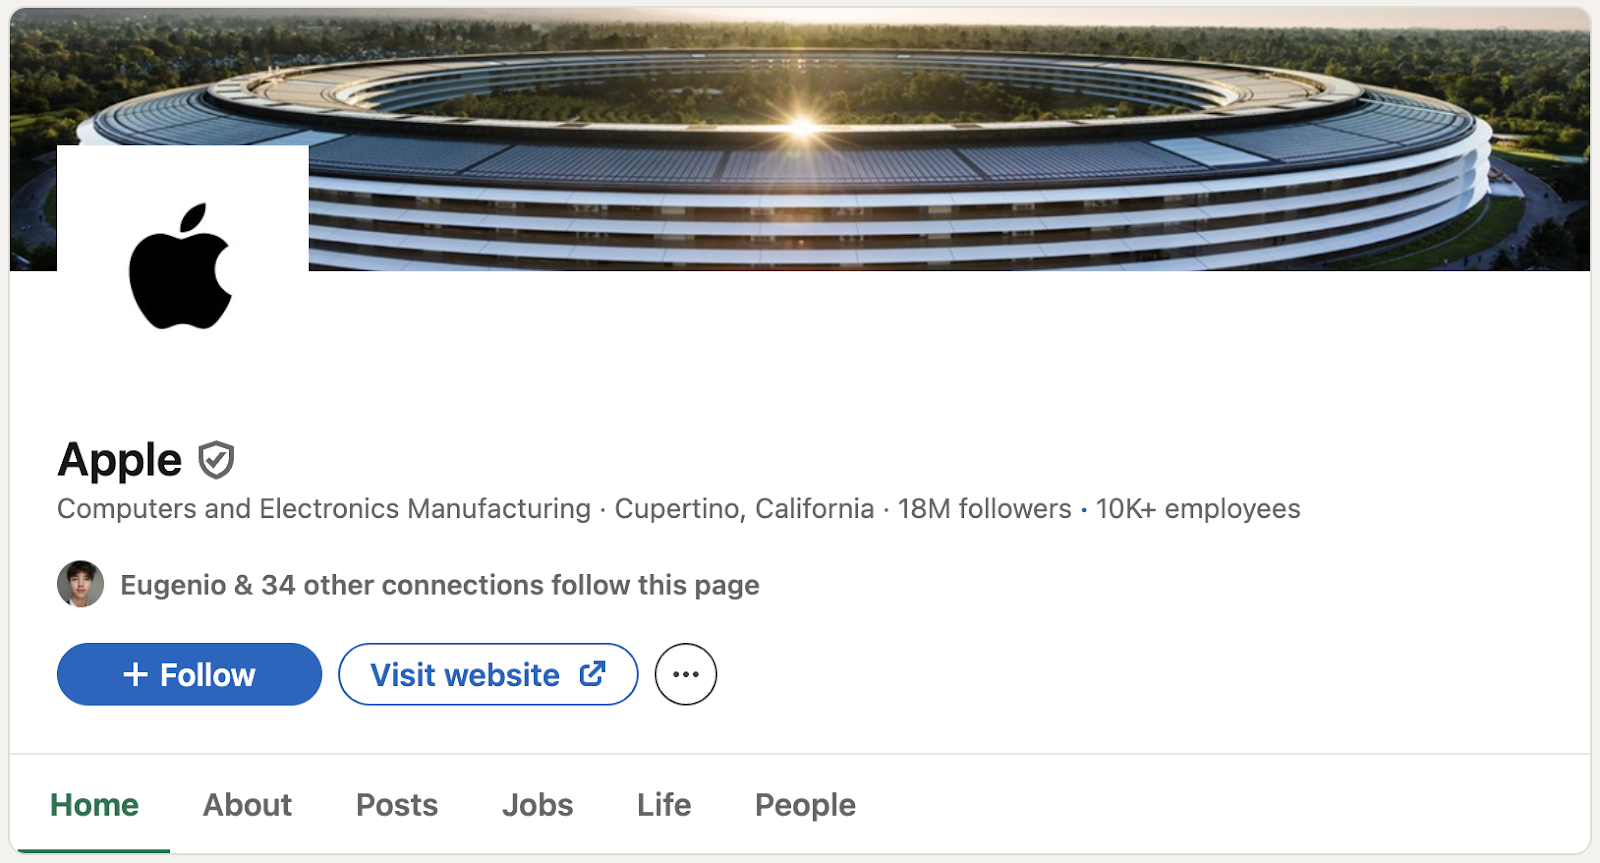The image size is (1600, 863).
Task: Open the About tab
Action: click(247, 805)
